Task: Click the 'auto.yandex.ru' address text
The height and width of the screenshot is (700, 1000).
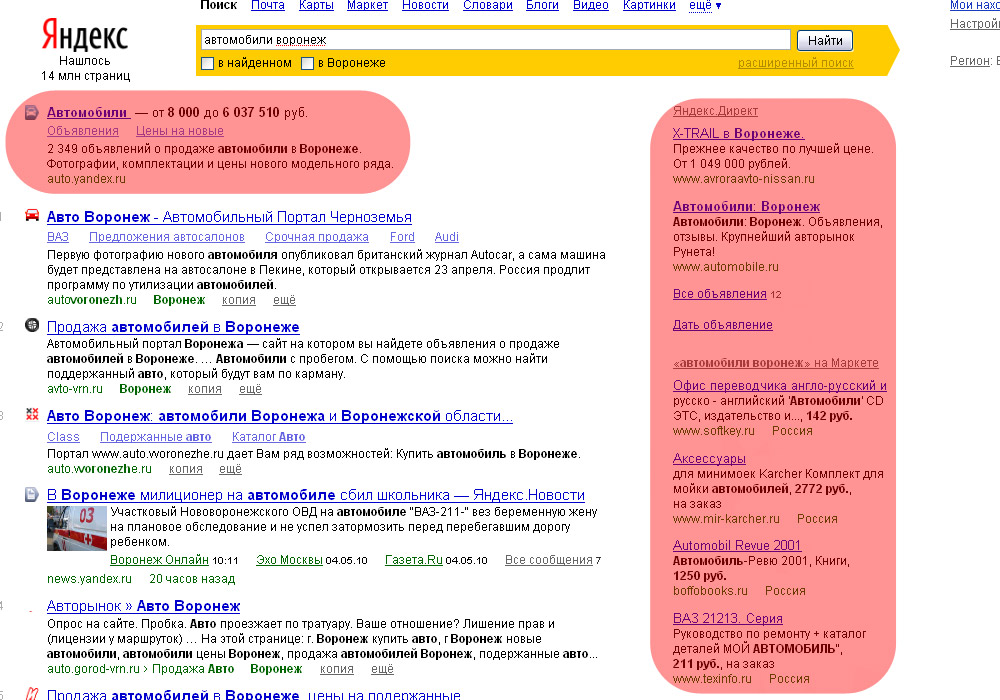Action: pyautogui.click(x=86, y=179)
